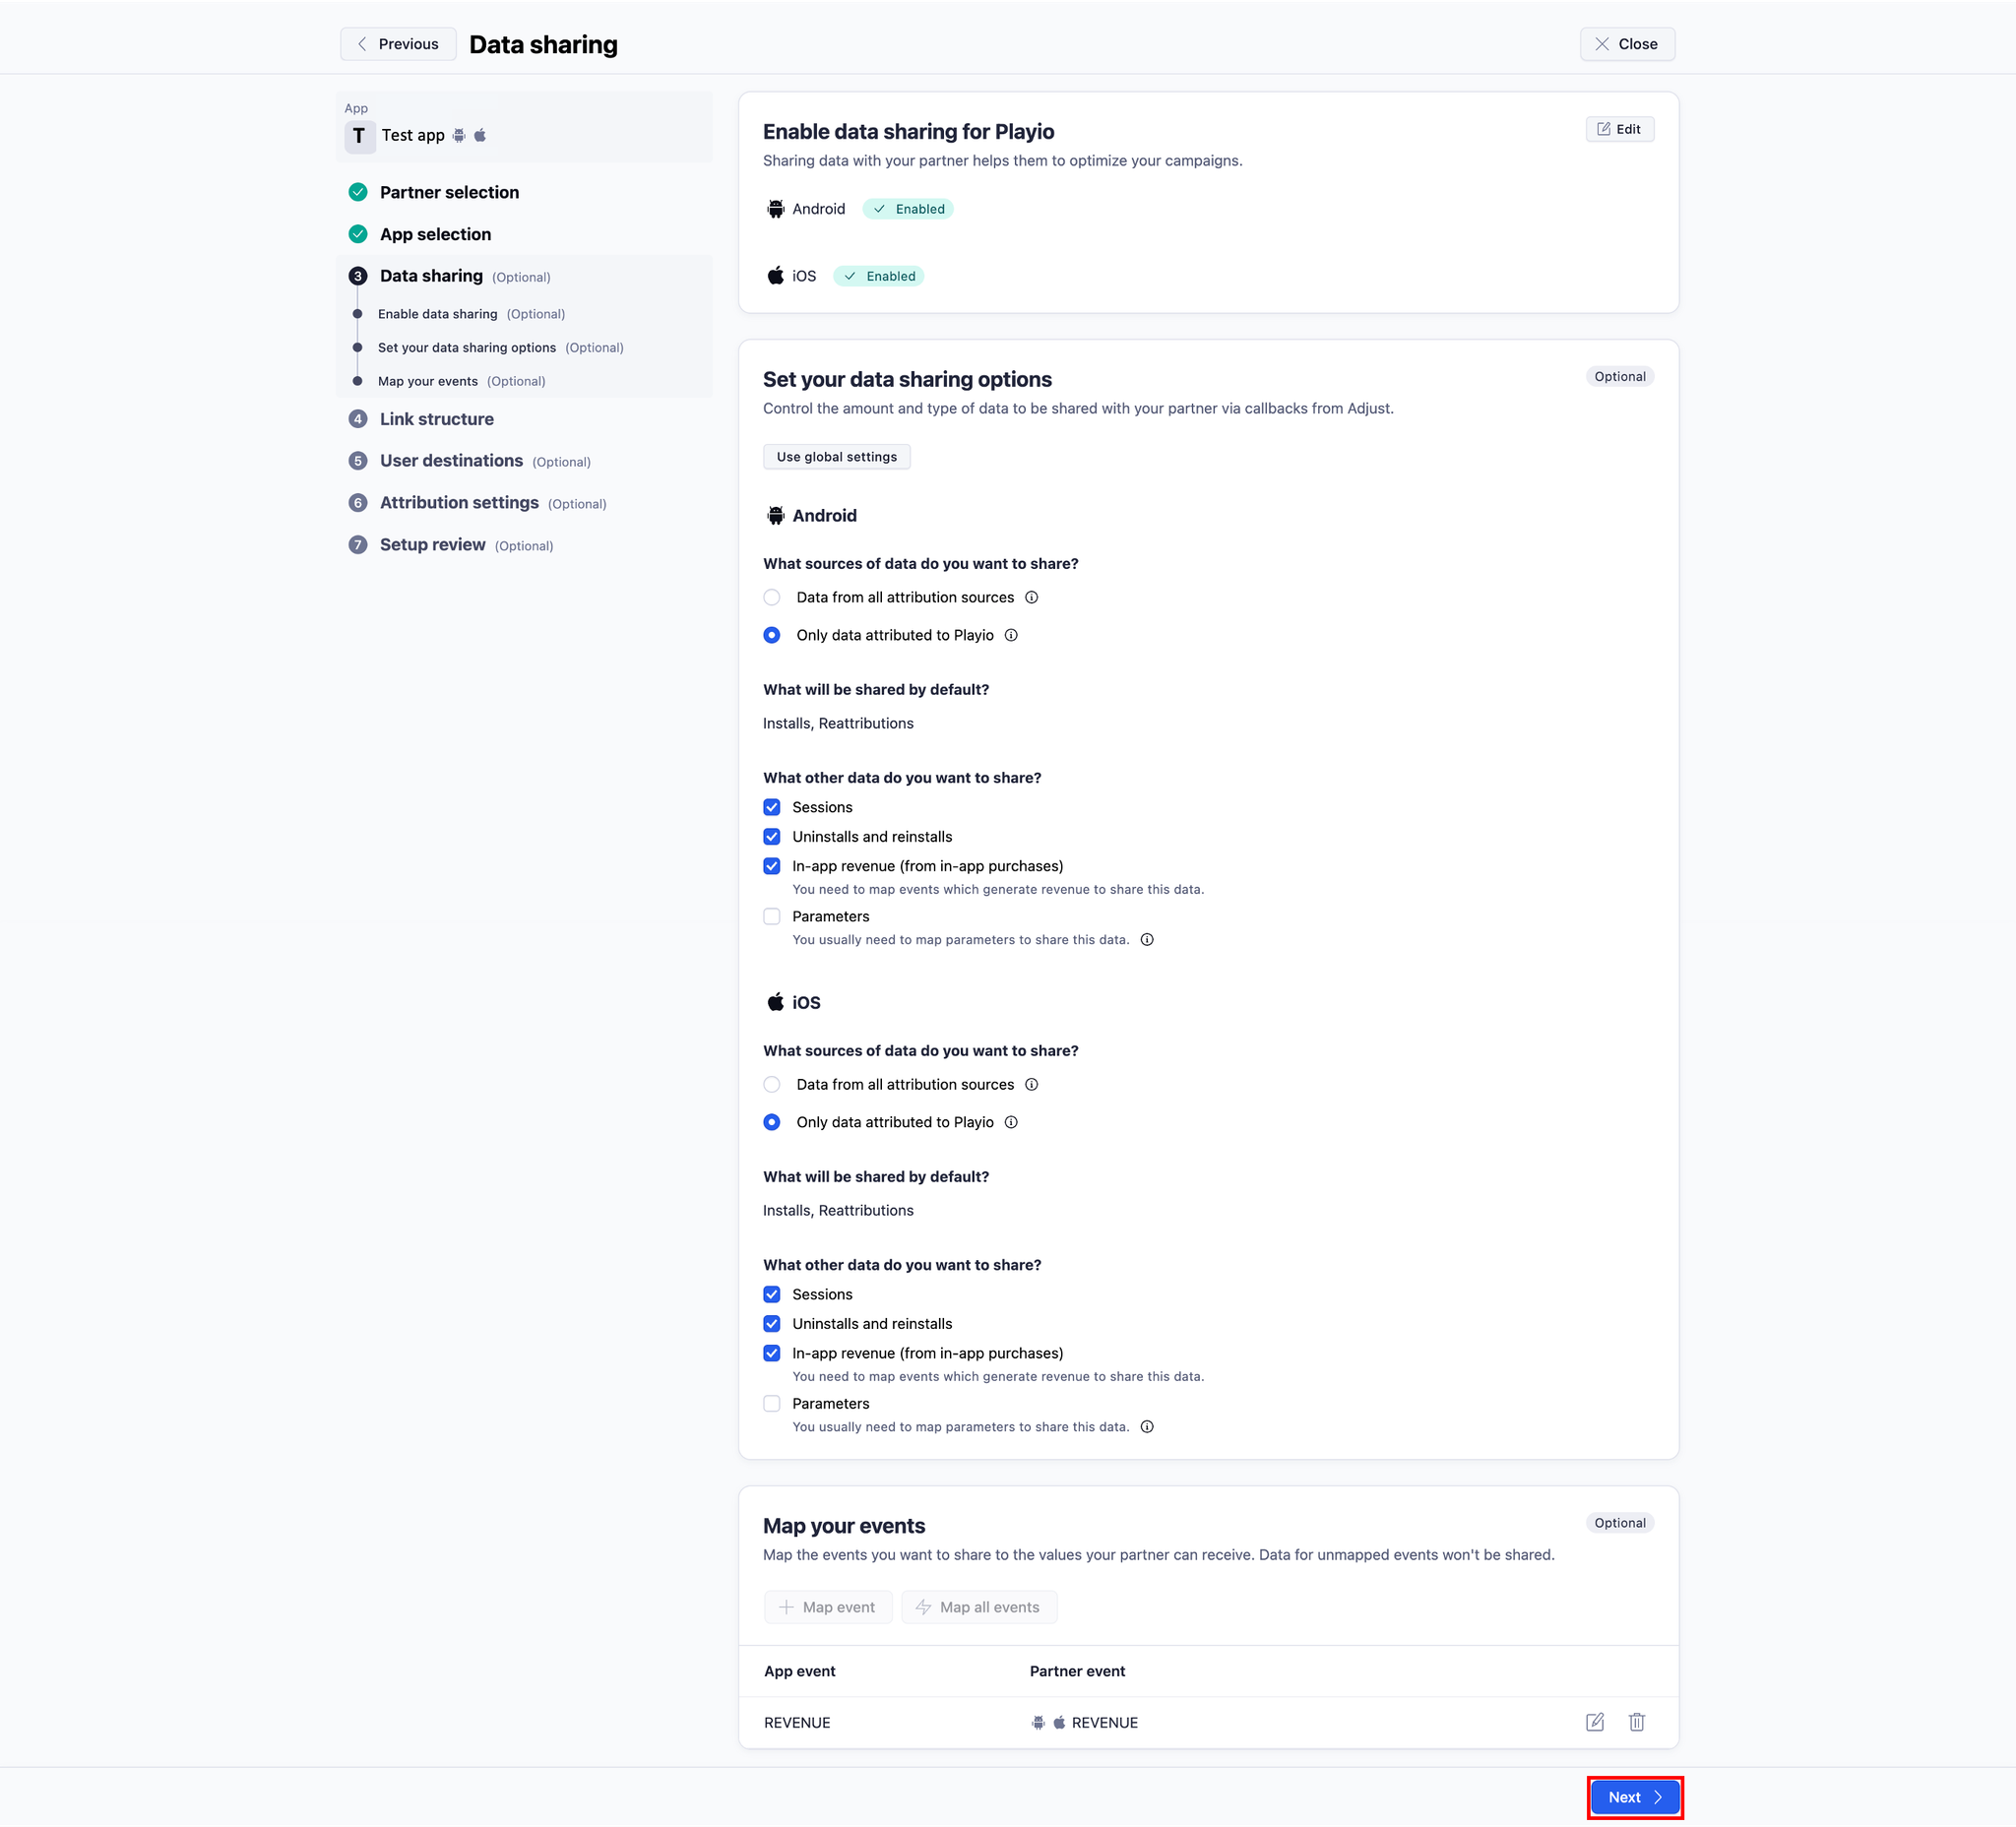Click info icon beside iOS all attribution sources
The width and height of the screenshot is (2016, 1827).
pos(1031,1084)
